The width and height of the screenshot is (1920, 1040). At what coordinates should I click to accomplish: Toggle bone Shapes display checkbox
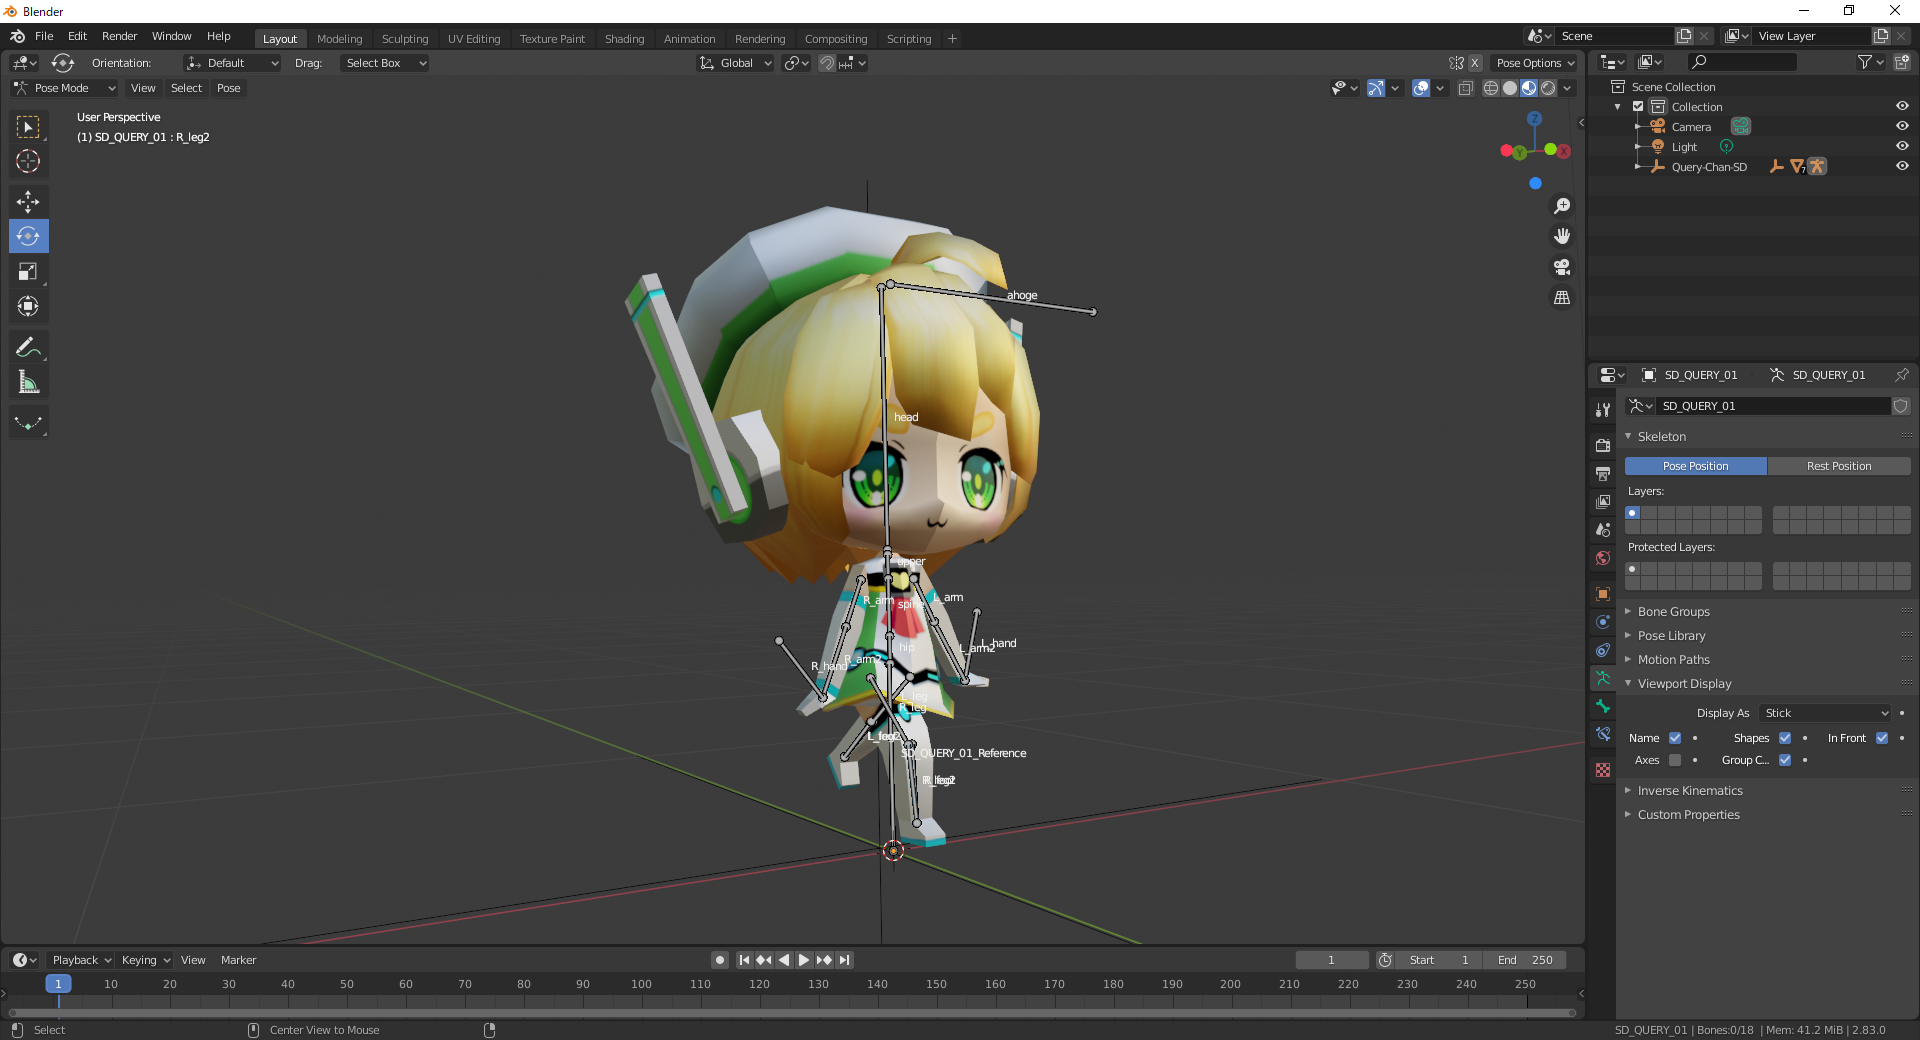[1785, 738]
